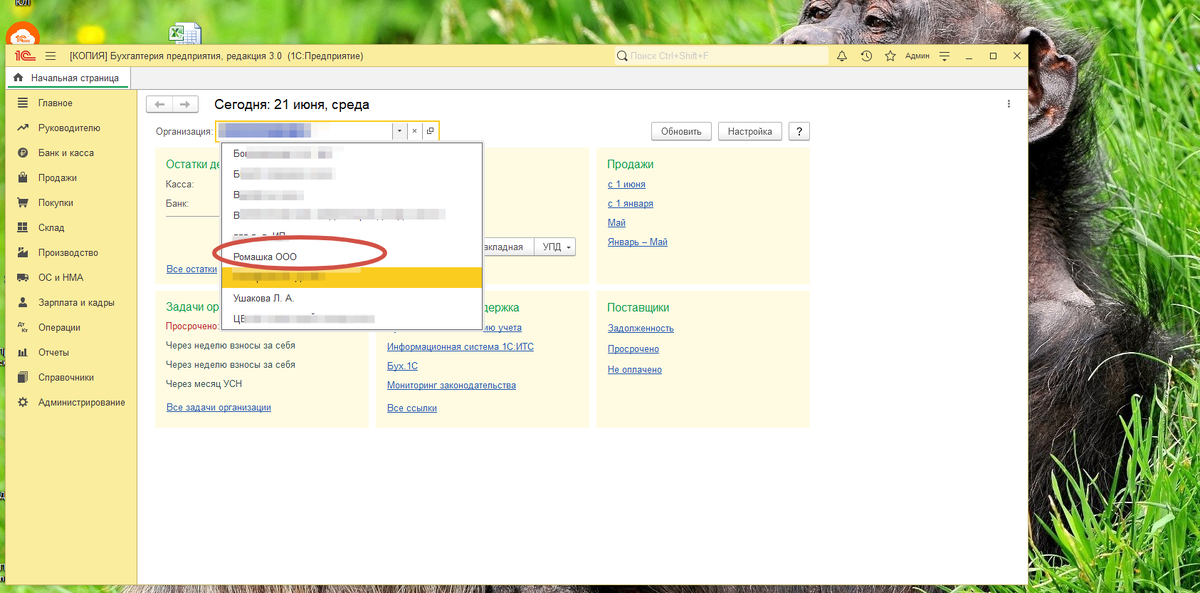Open suppliers Задолженность link
Screen dimensions: 1200x593
pyautogui.click(x=641, y=328)
